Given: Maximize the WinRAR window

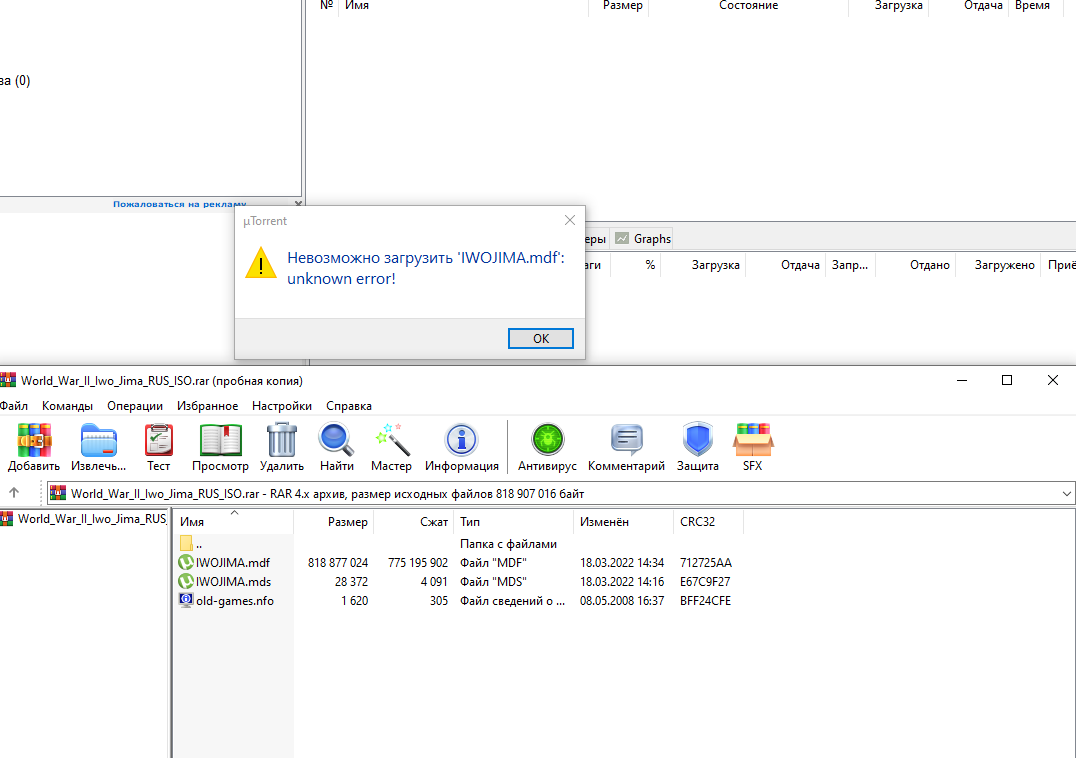Looking at the screenshot, I should click(1007, 380).
